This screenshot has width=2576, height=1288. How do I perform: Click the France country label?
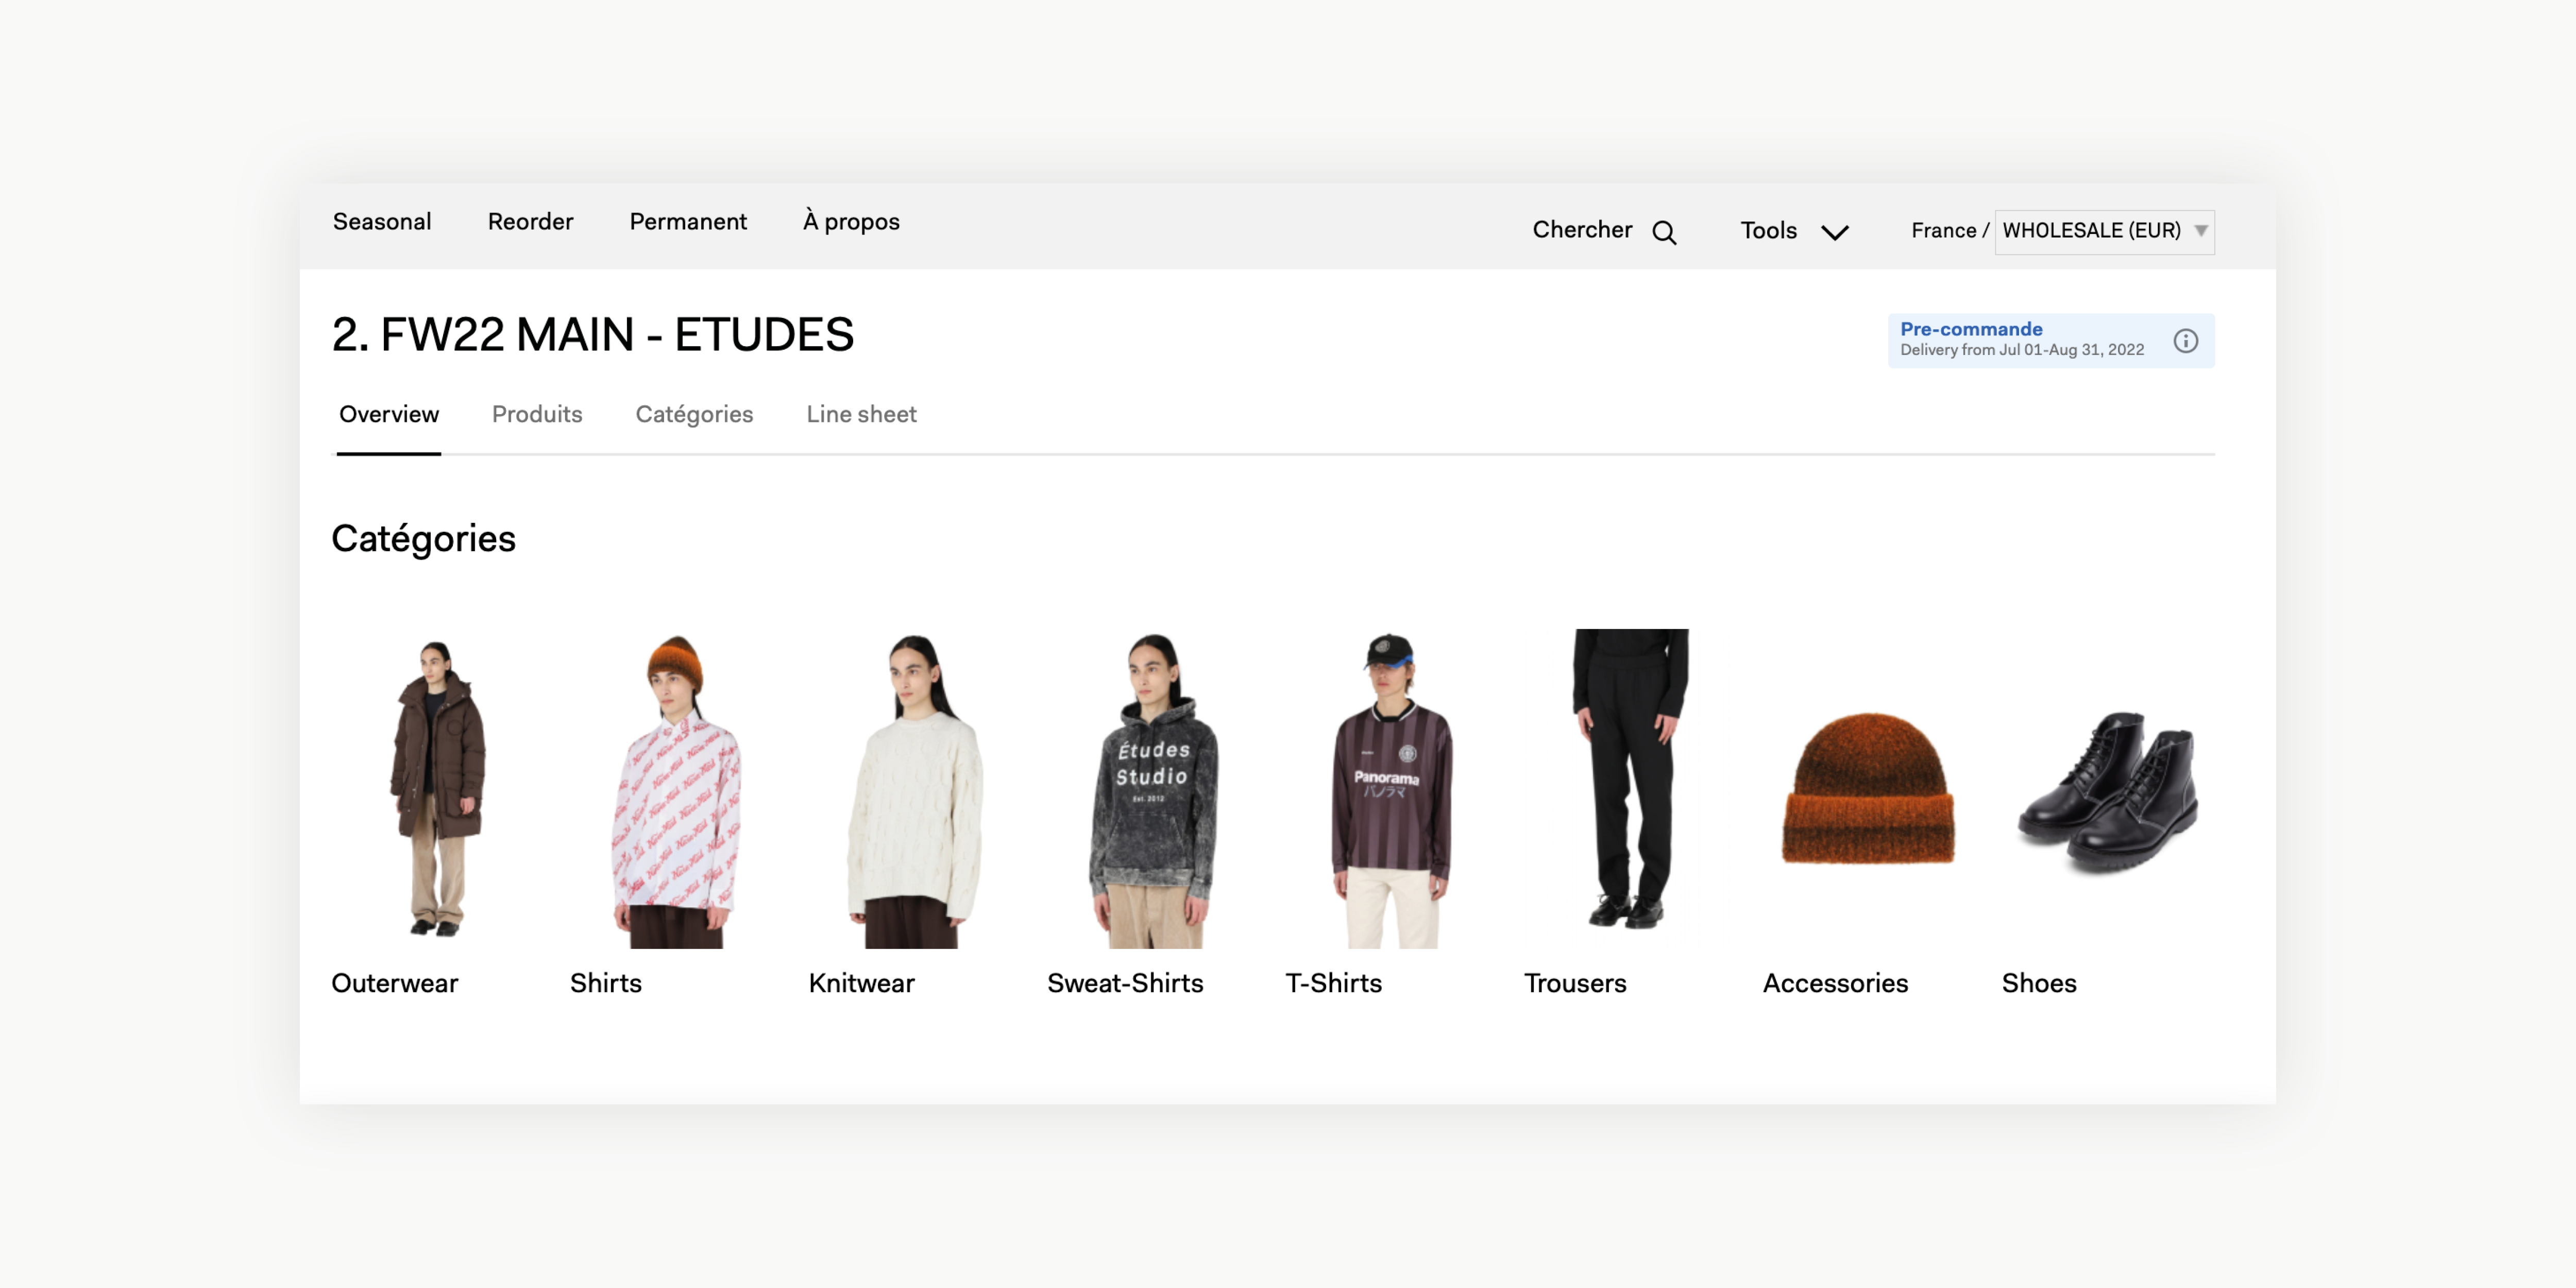(x=1943, y=231)
